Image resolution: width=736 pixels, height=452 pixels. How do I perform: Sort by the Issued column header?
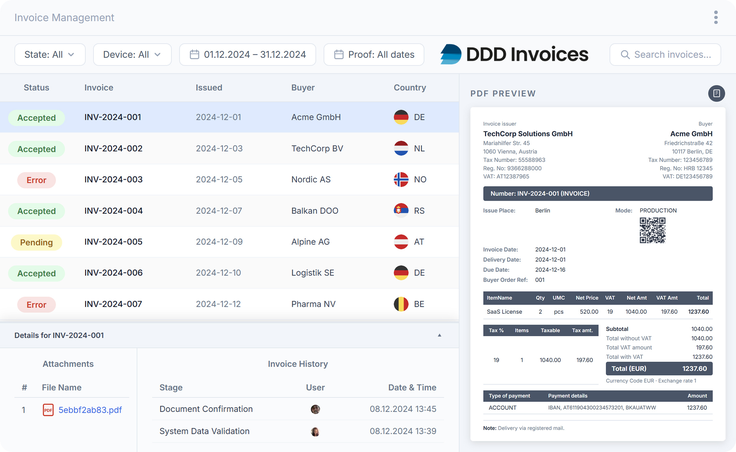click(x=209, y=87)
